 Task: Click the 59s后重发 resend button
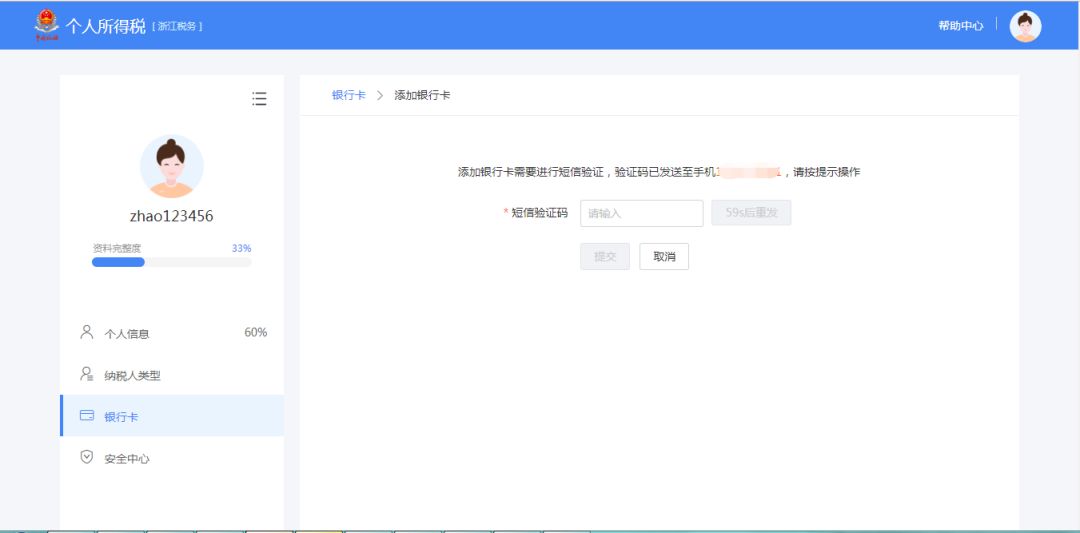751,213
